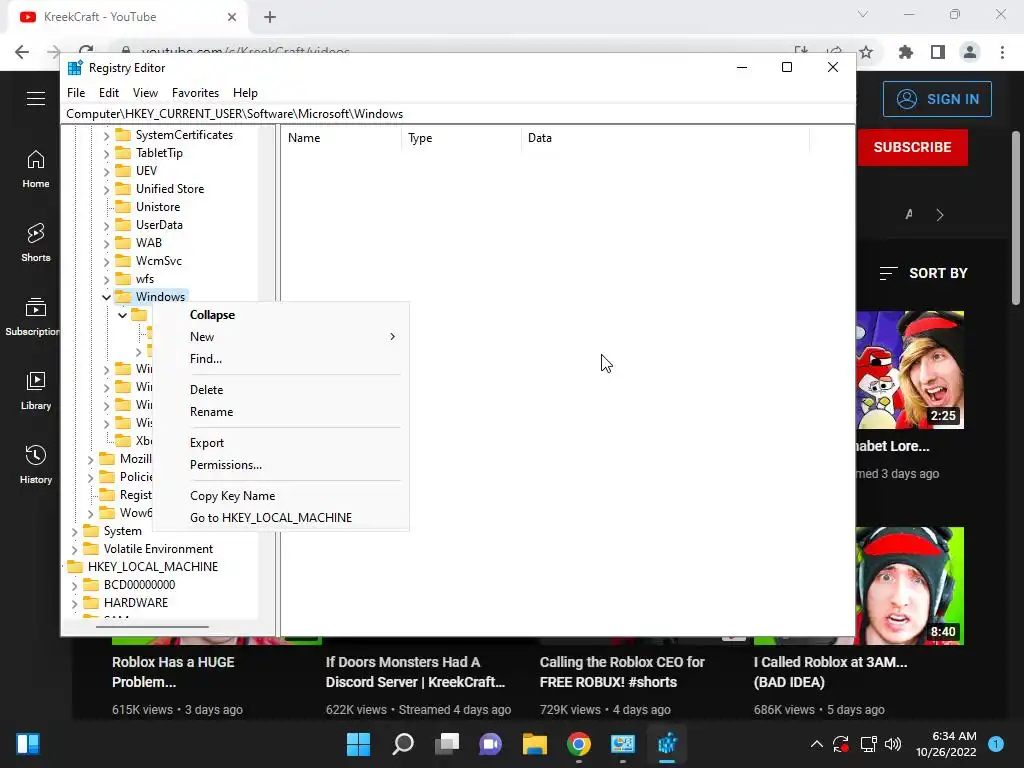The image size is (1024, 768).
Task: Toggle Chrome side panel icon
Action: [x=938, y=52]
